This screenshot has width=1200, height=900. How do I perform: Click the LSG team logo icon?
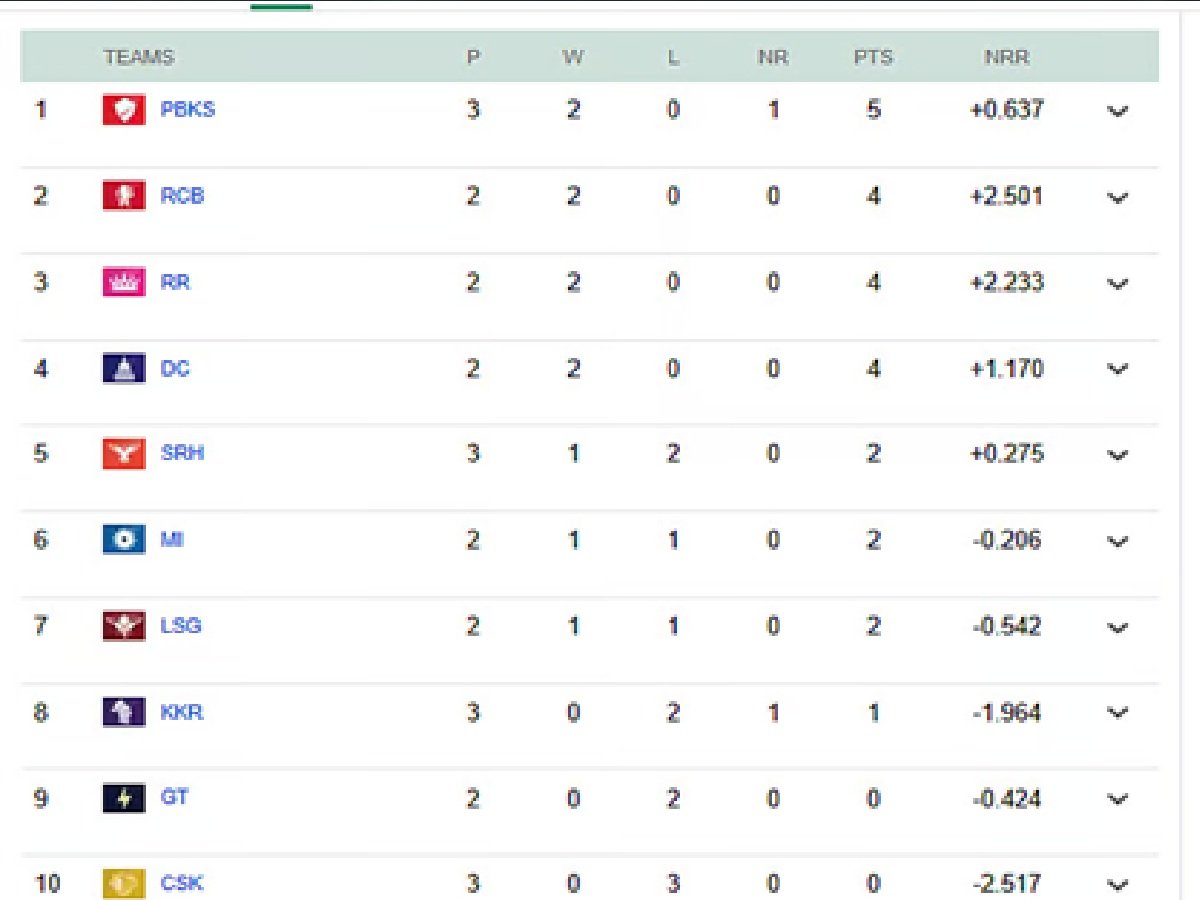(x=124, y=626)
